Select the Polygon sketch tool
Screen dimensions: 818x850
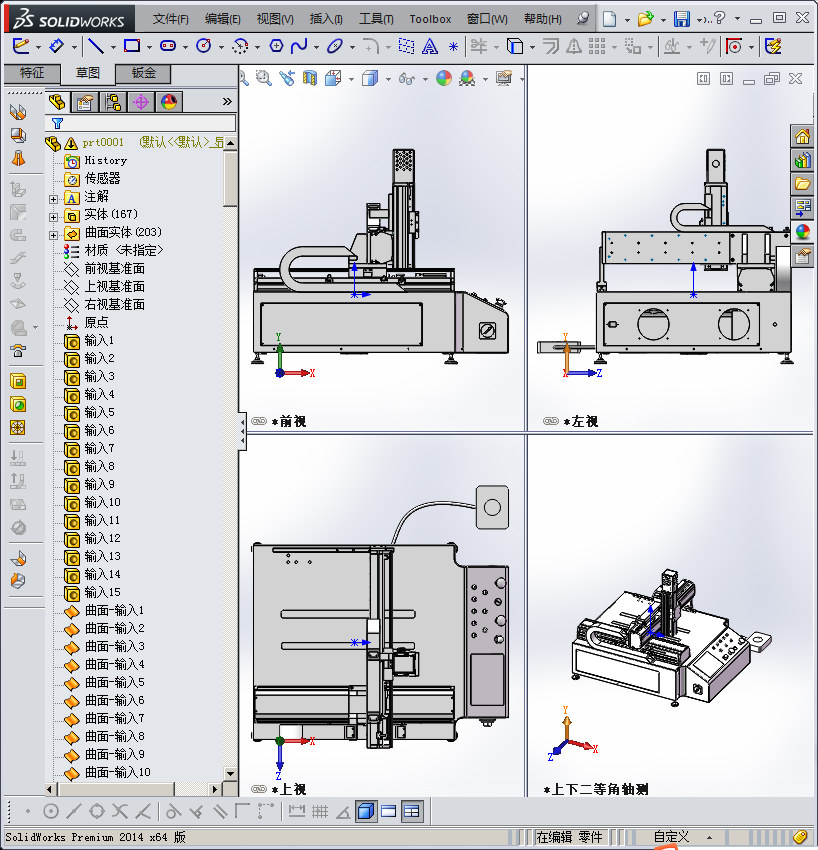click(x=276, y=46)
